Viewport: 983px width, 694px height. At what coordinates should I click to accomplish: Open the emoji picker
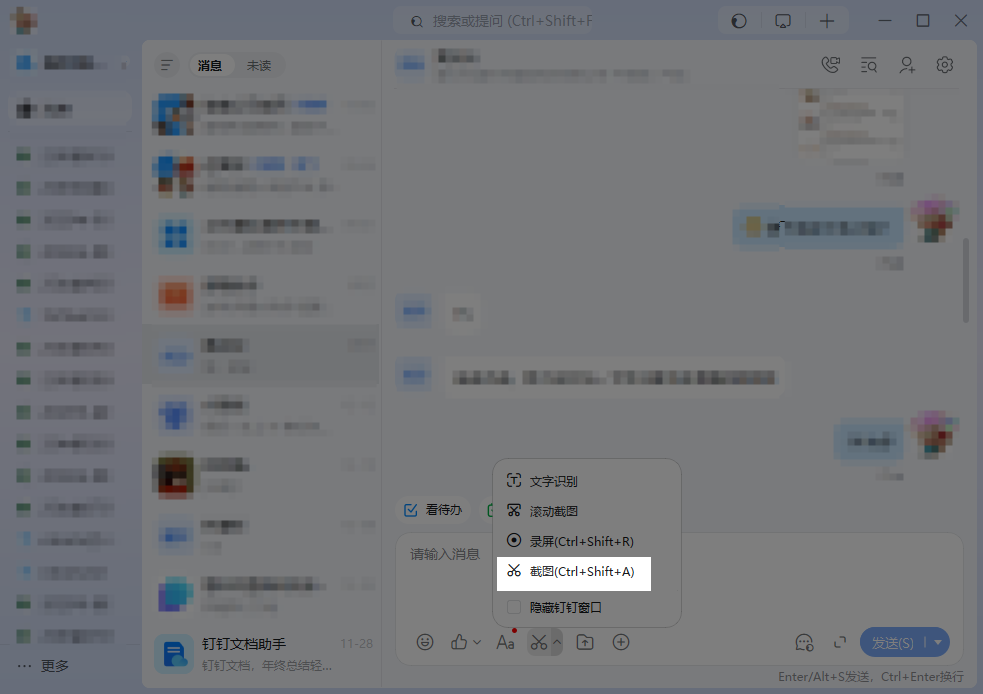pos(425,642)
